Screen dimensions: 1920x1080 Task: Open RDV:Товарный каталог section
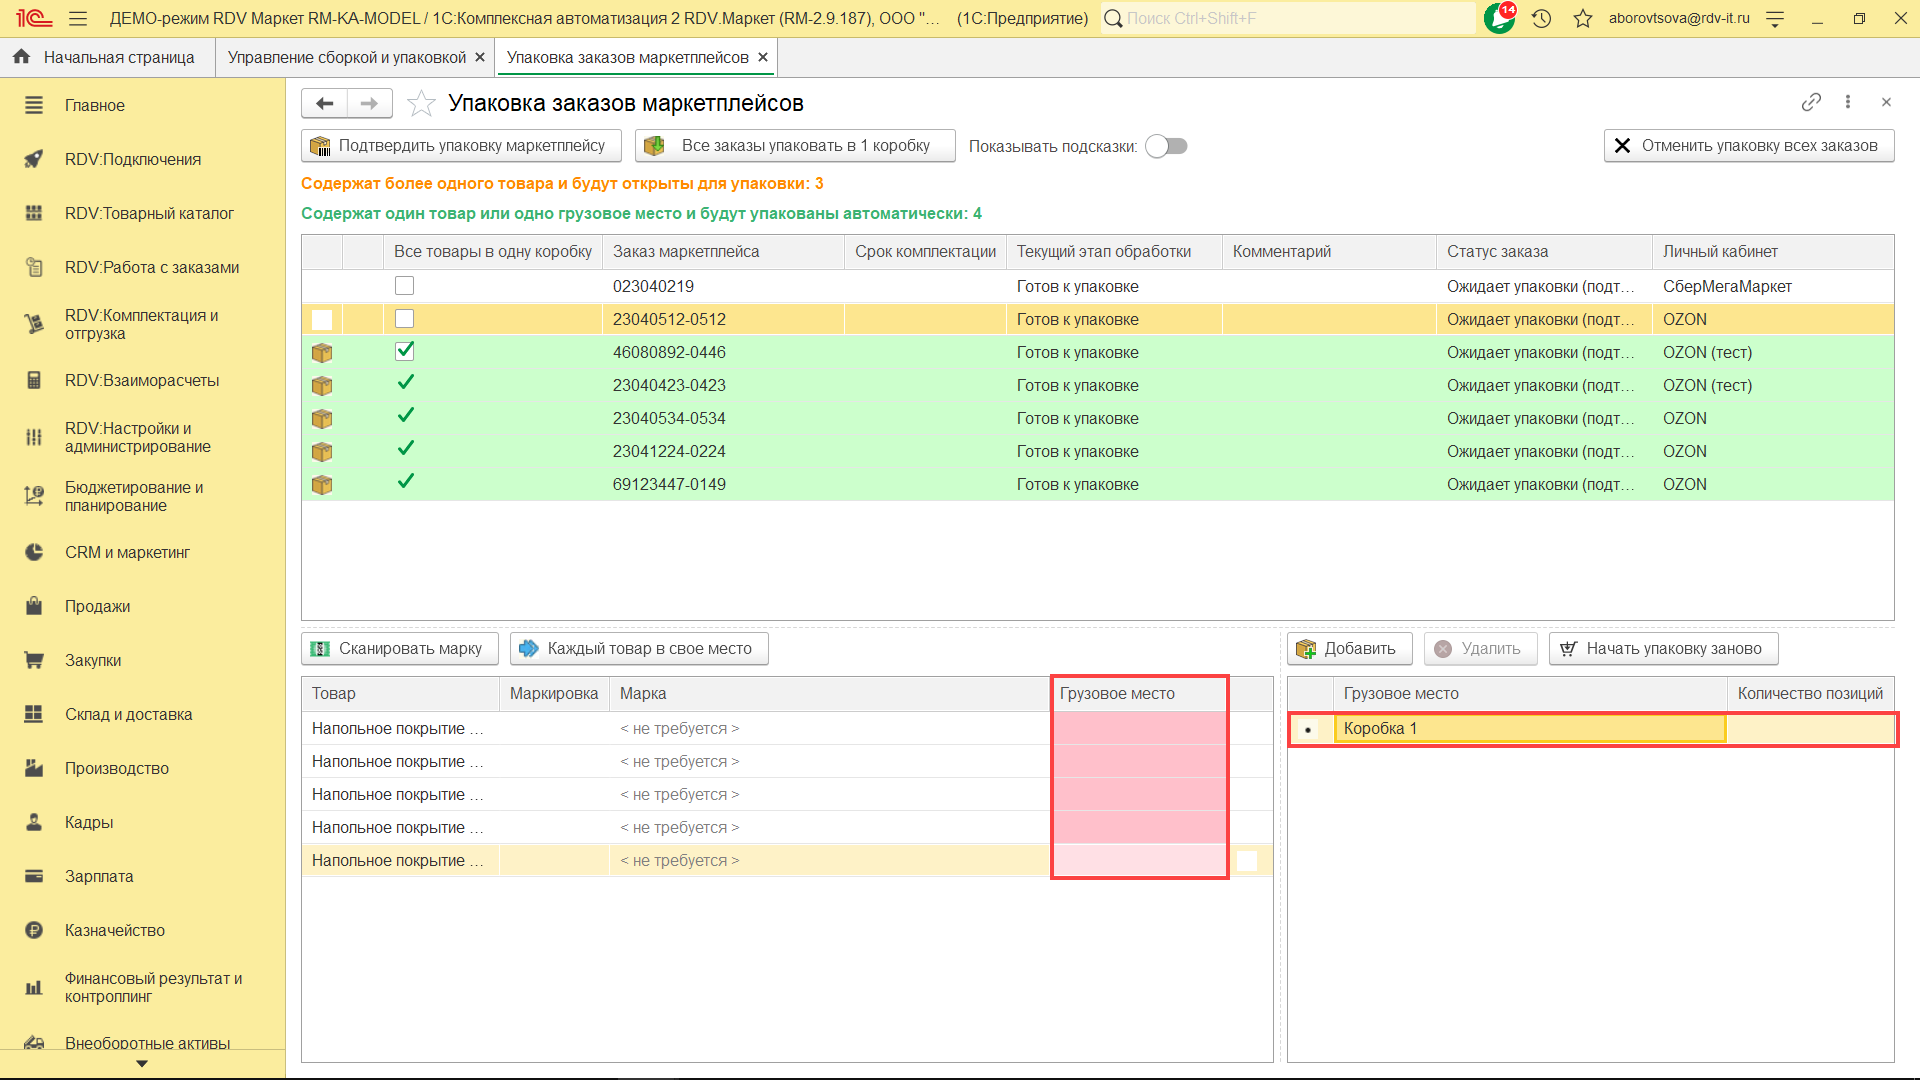point(149,213)
